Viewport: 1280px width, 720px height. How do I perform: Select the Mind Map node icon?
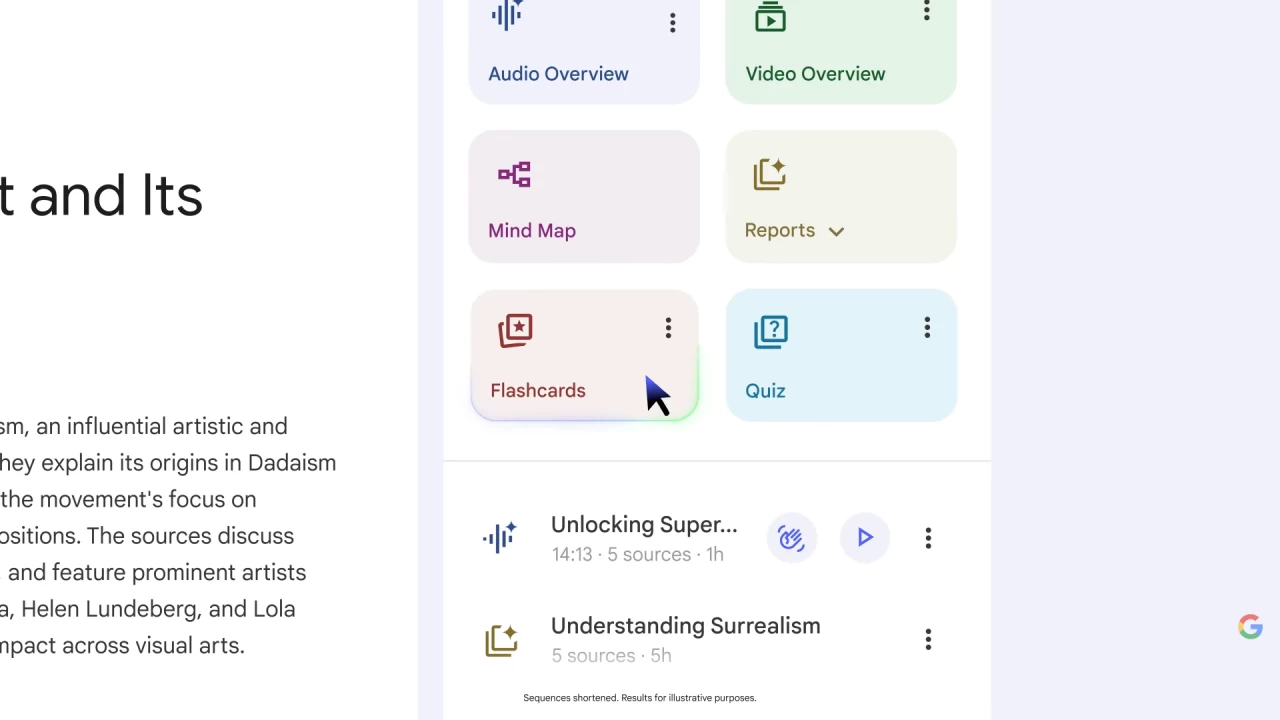coord(514,174)
